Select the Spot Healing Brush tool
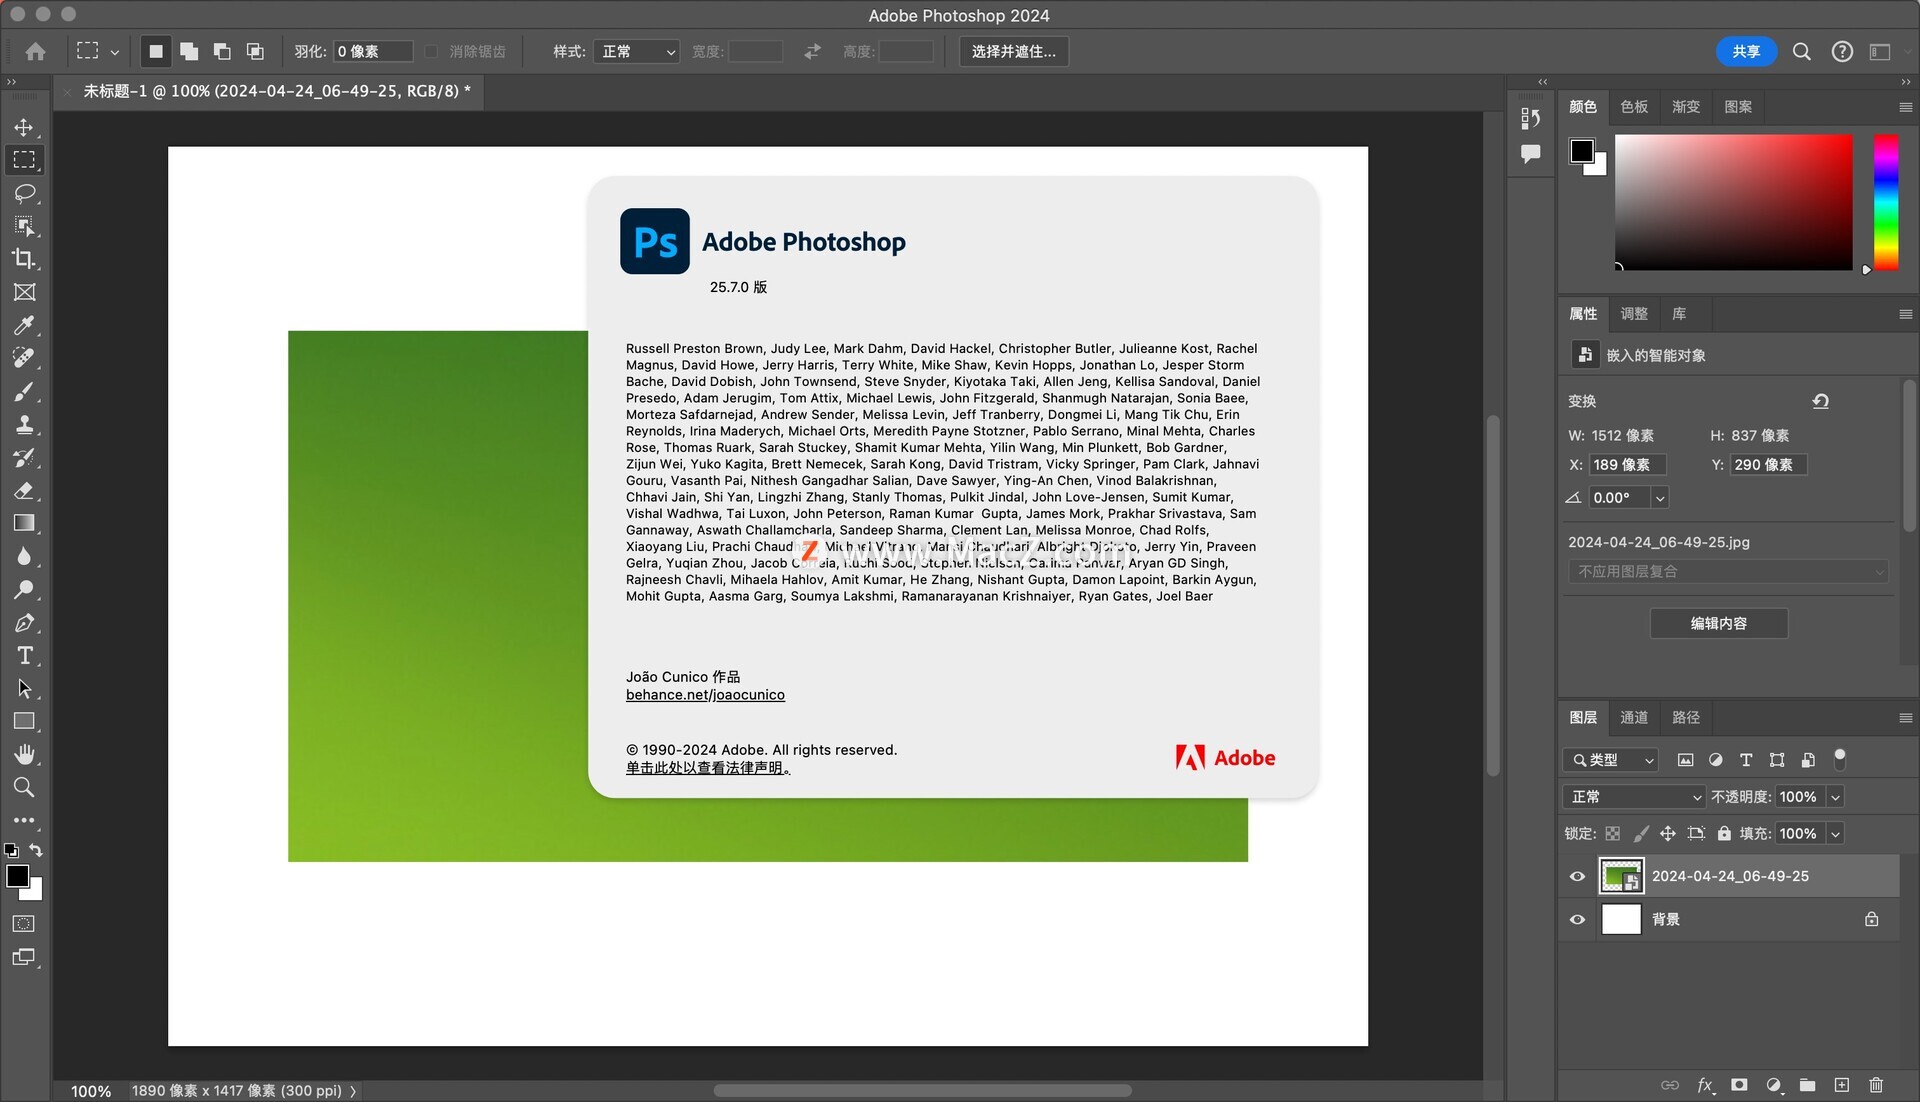The width and height of the screenshot is (1920, 1102). 24,358
